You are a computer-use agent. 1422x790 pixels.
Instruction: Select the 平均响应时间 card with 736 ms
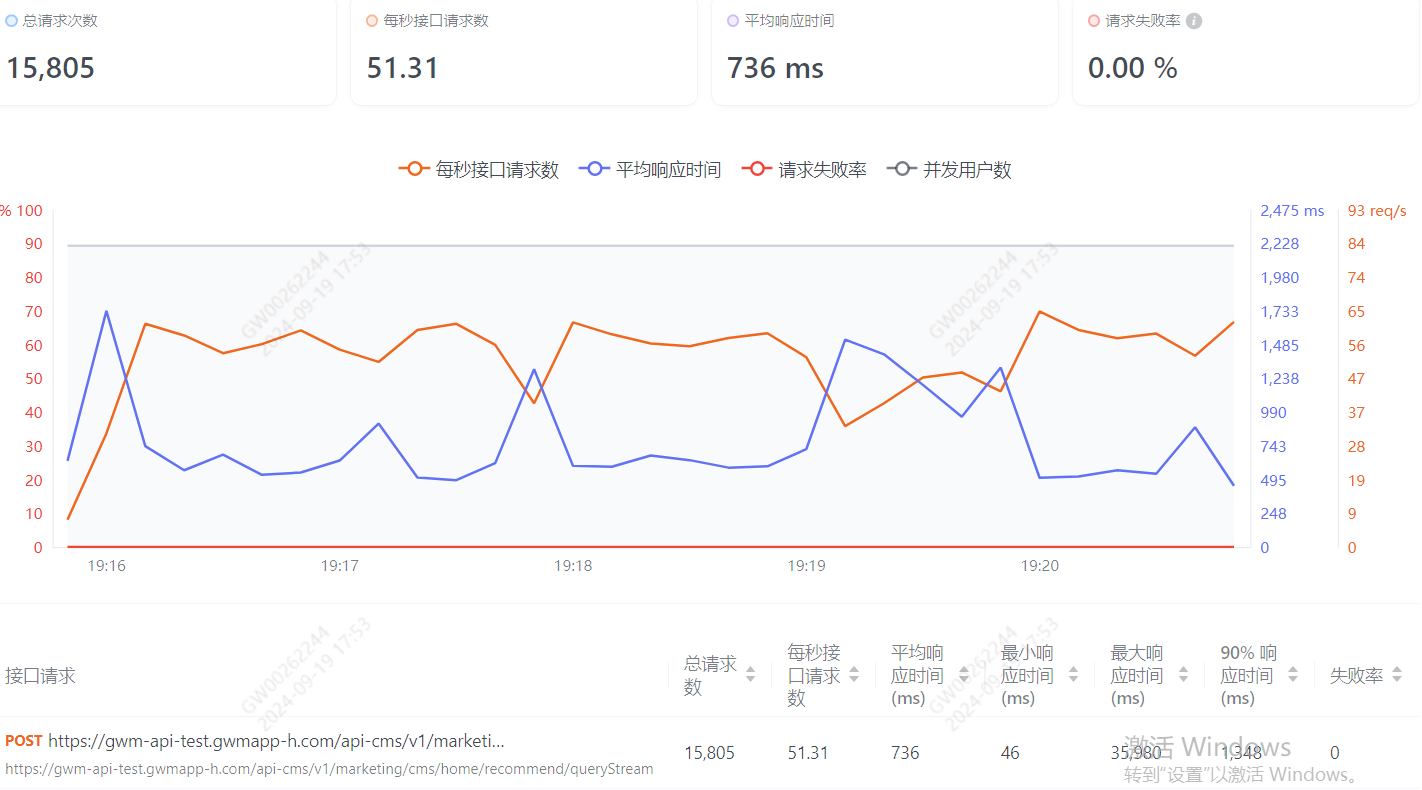point(885,50)
